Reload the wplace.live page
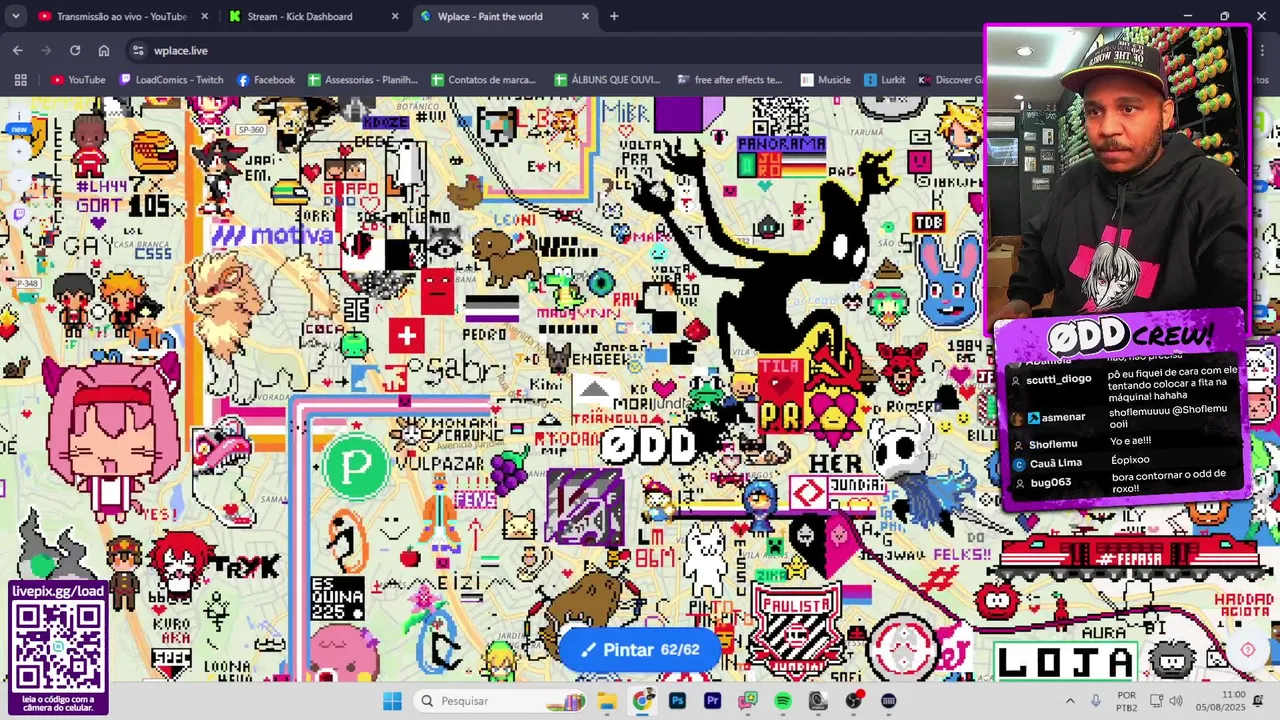The image size is (1280, 720). pyautogui.click(x=75, y=50)
